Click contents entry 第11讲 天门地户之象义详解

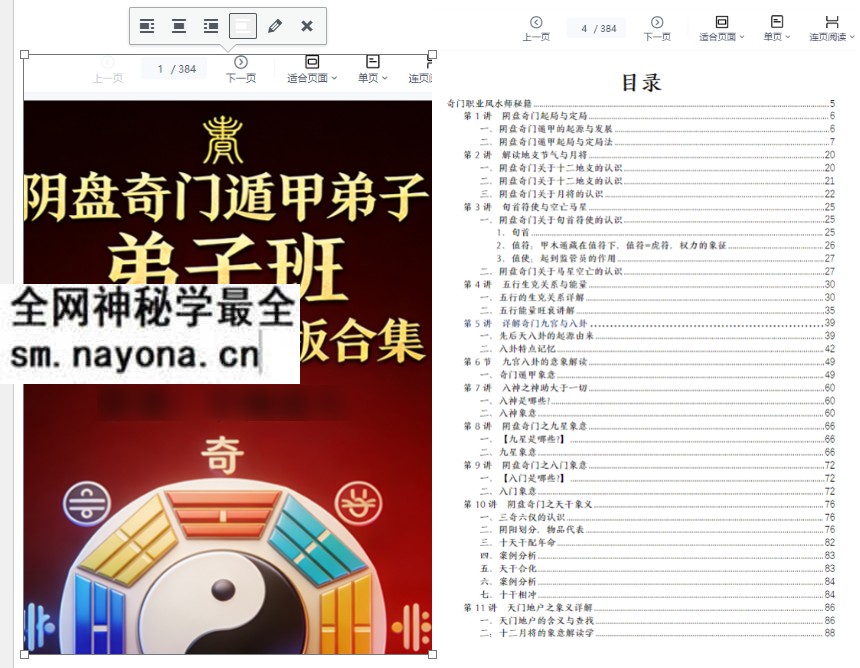[649, 608]
